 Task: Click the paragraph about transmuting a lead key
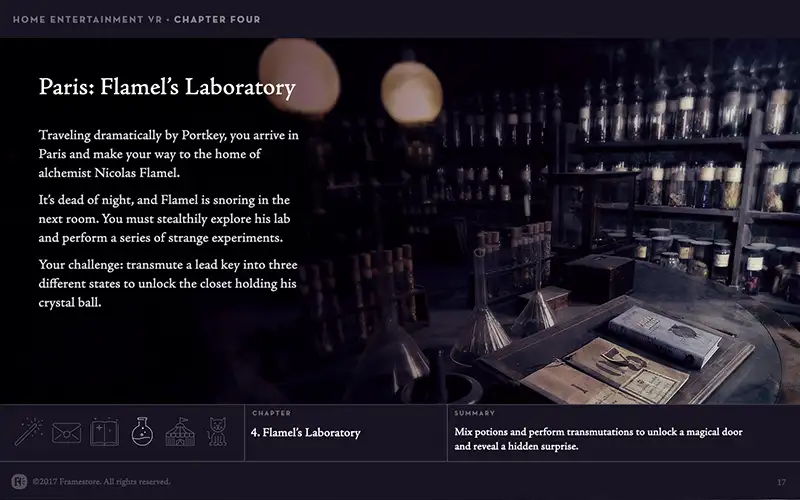[168, 283]
